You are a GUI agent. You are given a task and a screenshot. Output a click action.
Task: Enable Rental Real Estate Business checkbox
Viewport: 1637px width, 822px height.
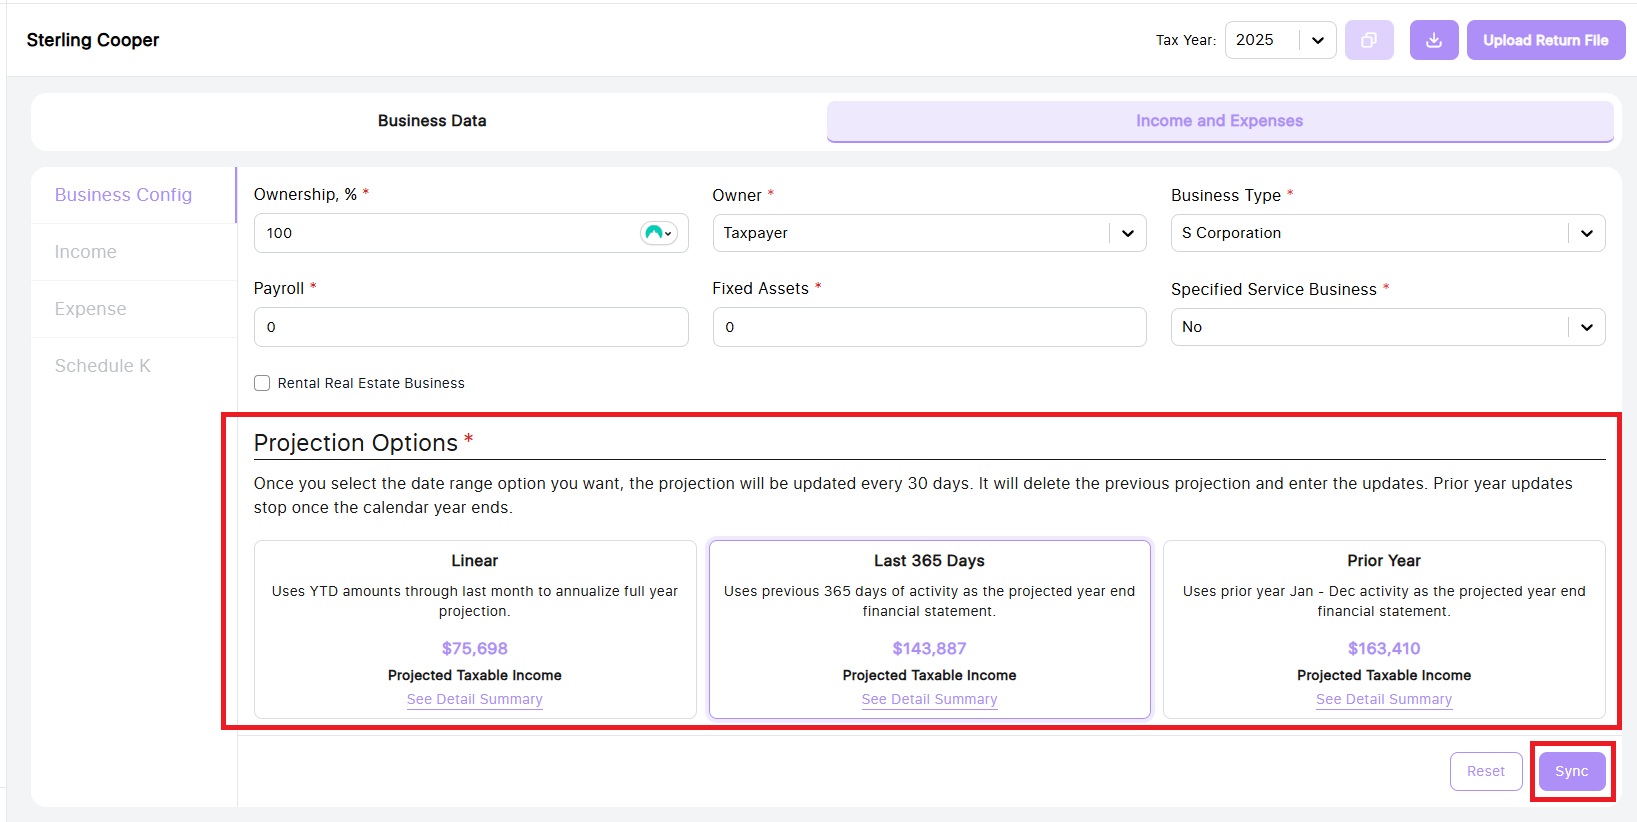pyautogui.click(x=262, y=383)
